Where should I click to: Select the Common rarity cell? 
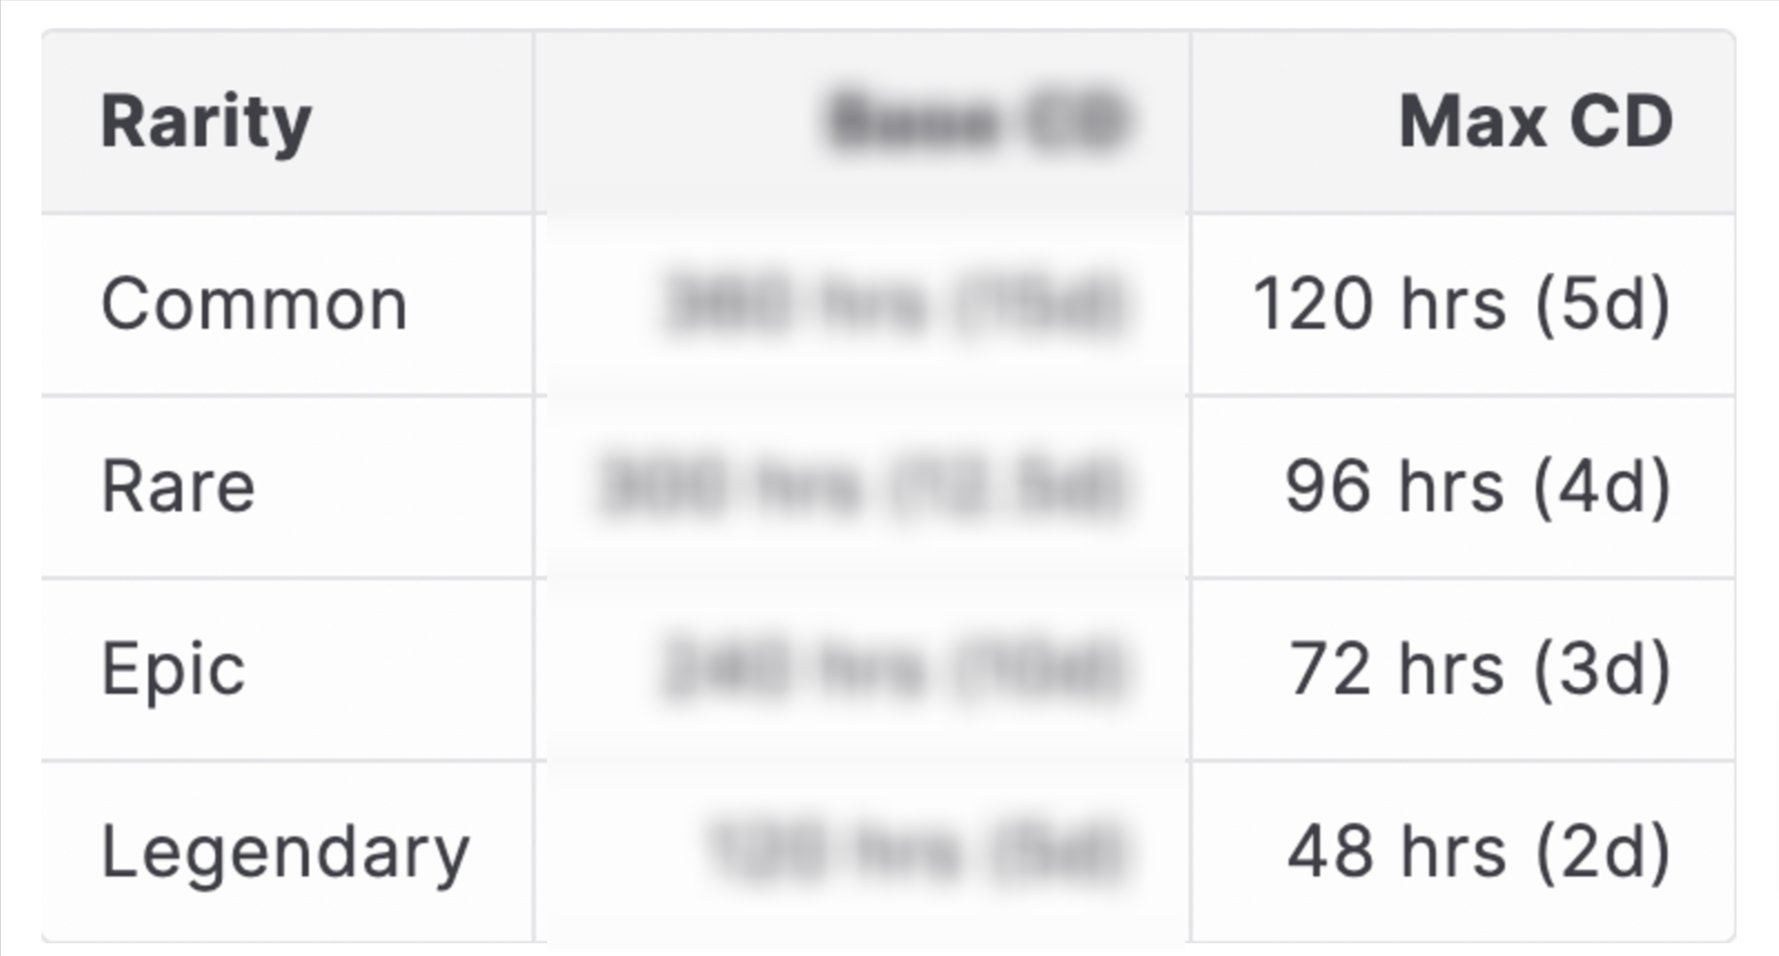[287, 304]
